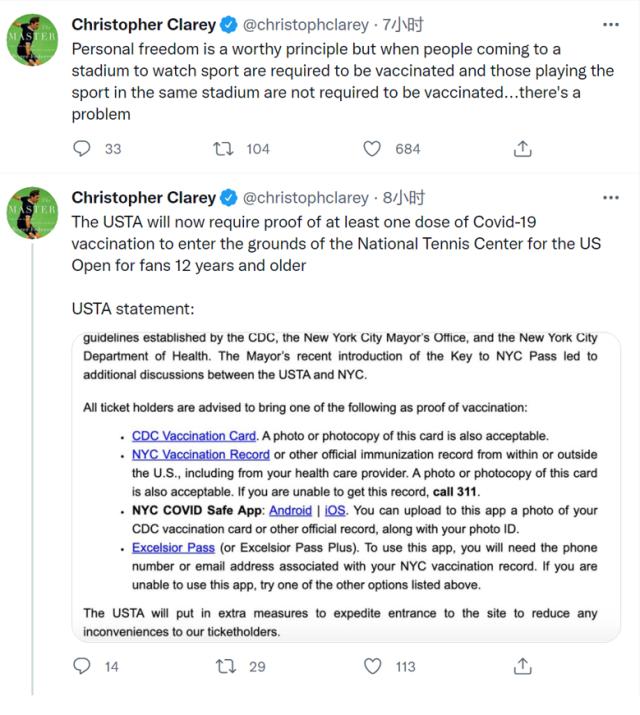Retweet the USTA vaccination tweet
The width and height of the screenshot is (640, 715).
pyautogui.click(x=226, y=666)
